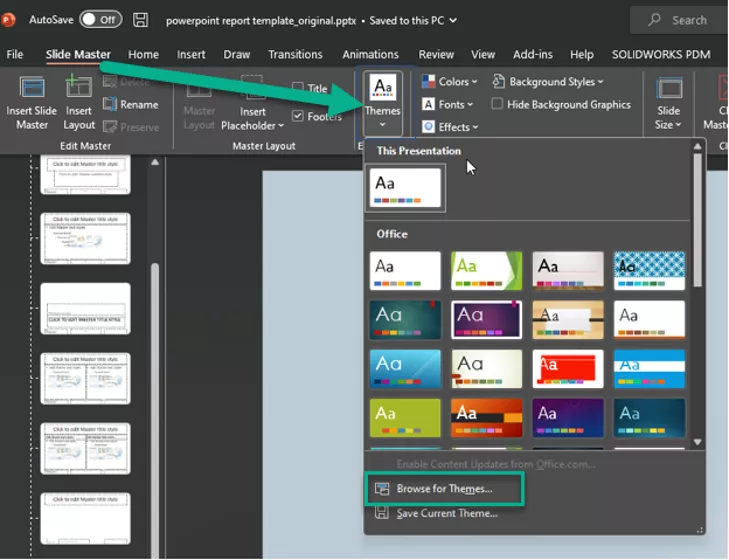The height and width of the screenshot is (560, 729).
Task: Collapse the Themes dropdown chevron
Action: pyautogui.click(x=382, y=124)
